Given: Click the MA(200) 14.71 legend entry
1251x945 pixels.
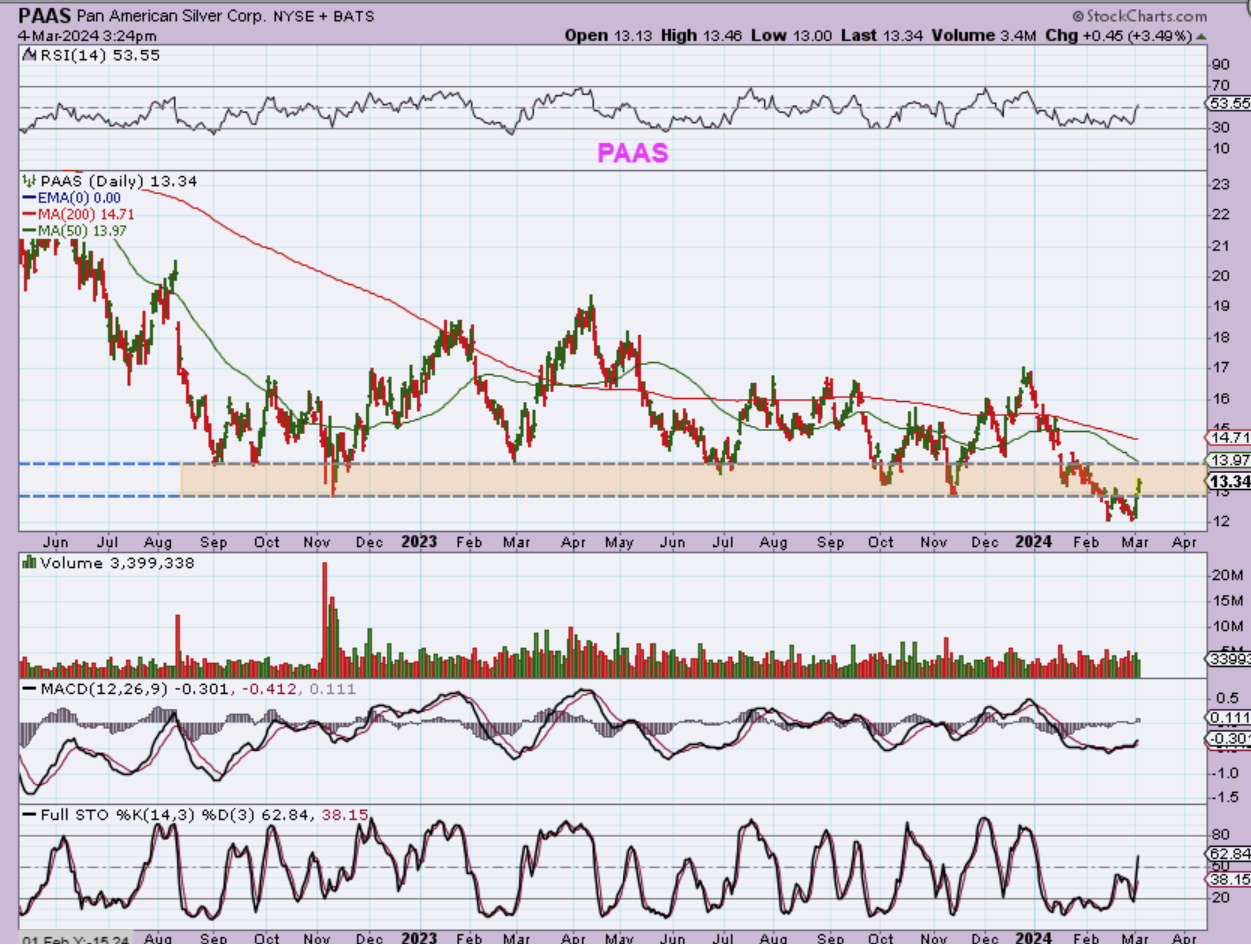Looking at the screenshot, I should click(x=78, y=214).
